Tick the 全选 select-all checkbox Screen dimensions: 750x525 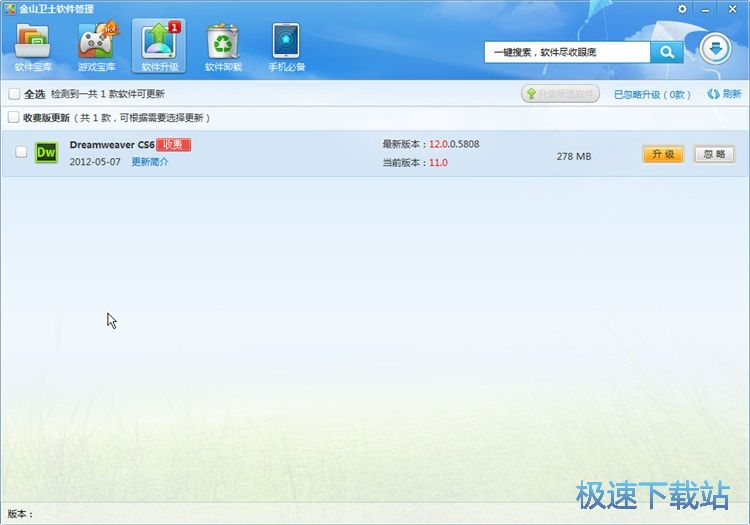pyautogui.click(x=14, y=94)
